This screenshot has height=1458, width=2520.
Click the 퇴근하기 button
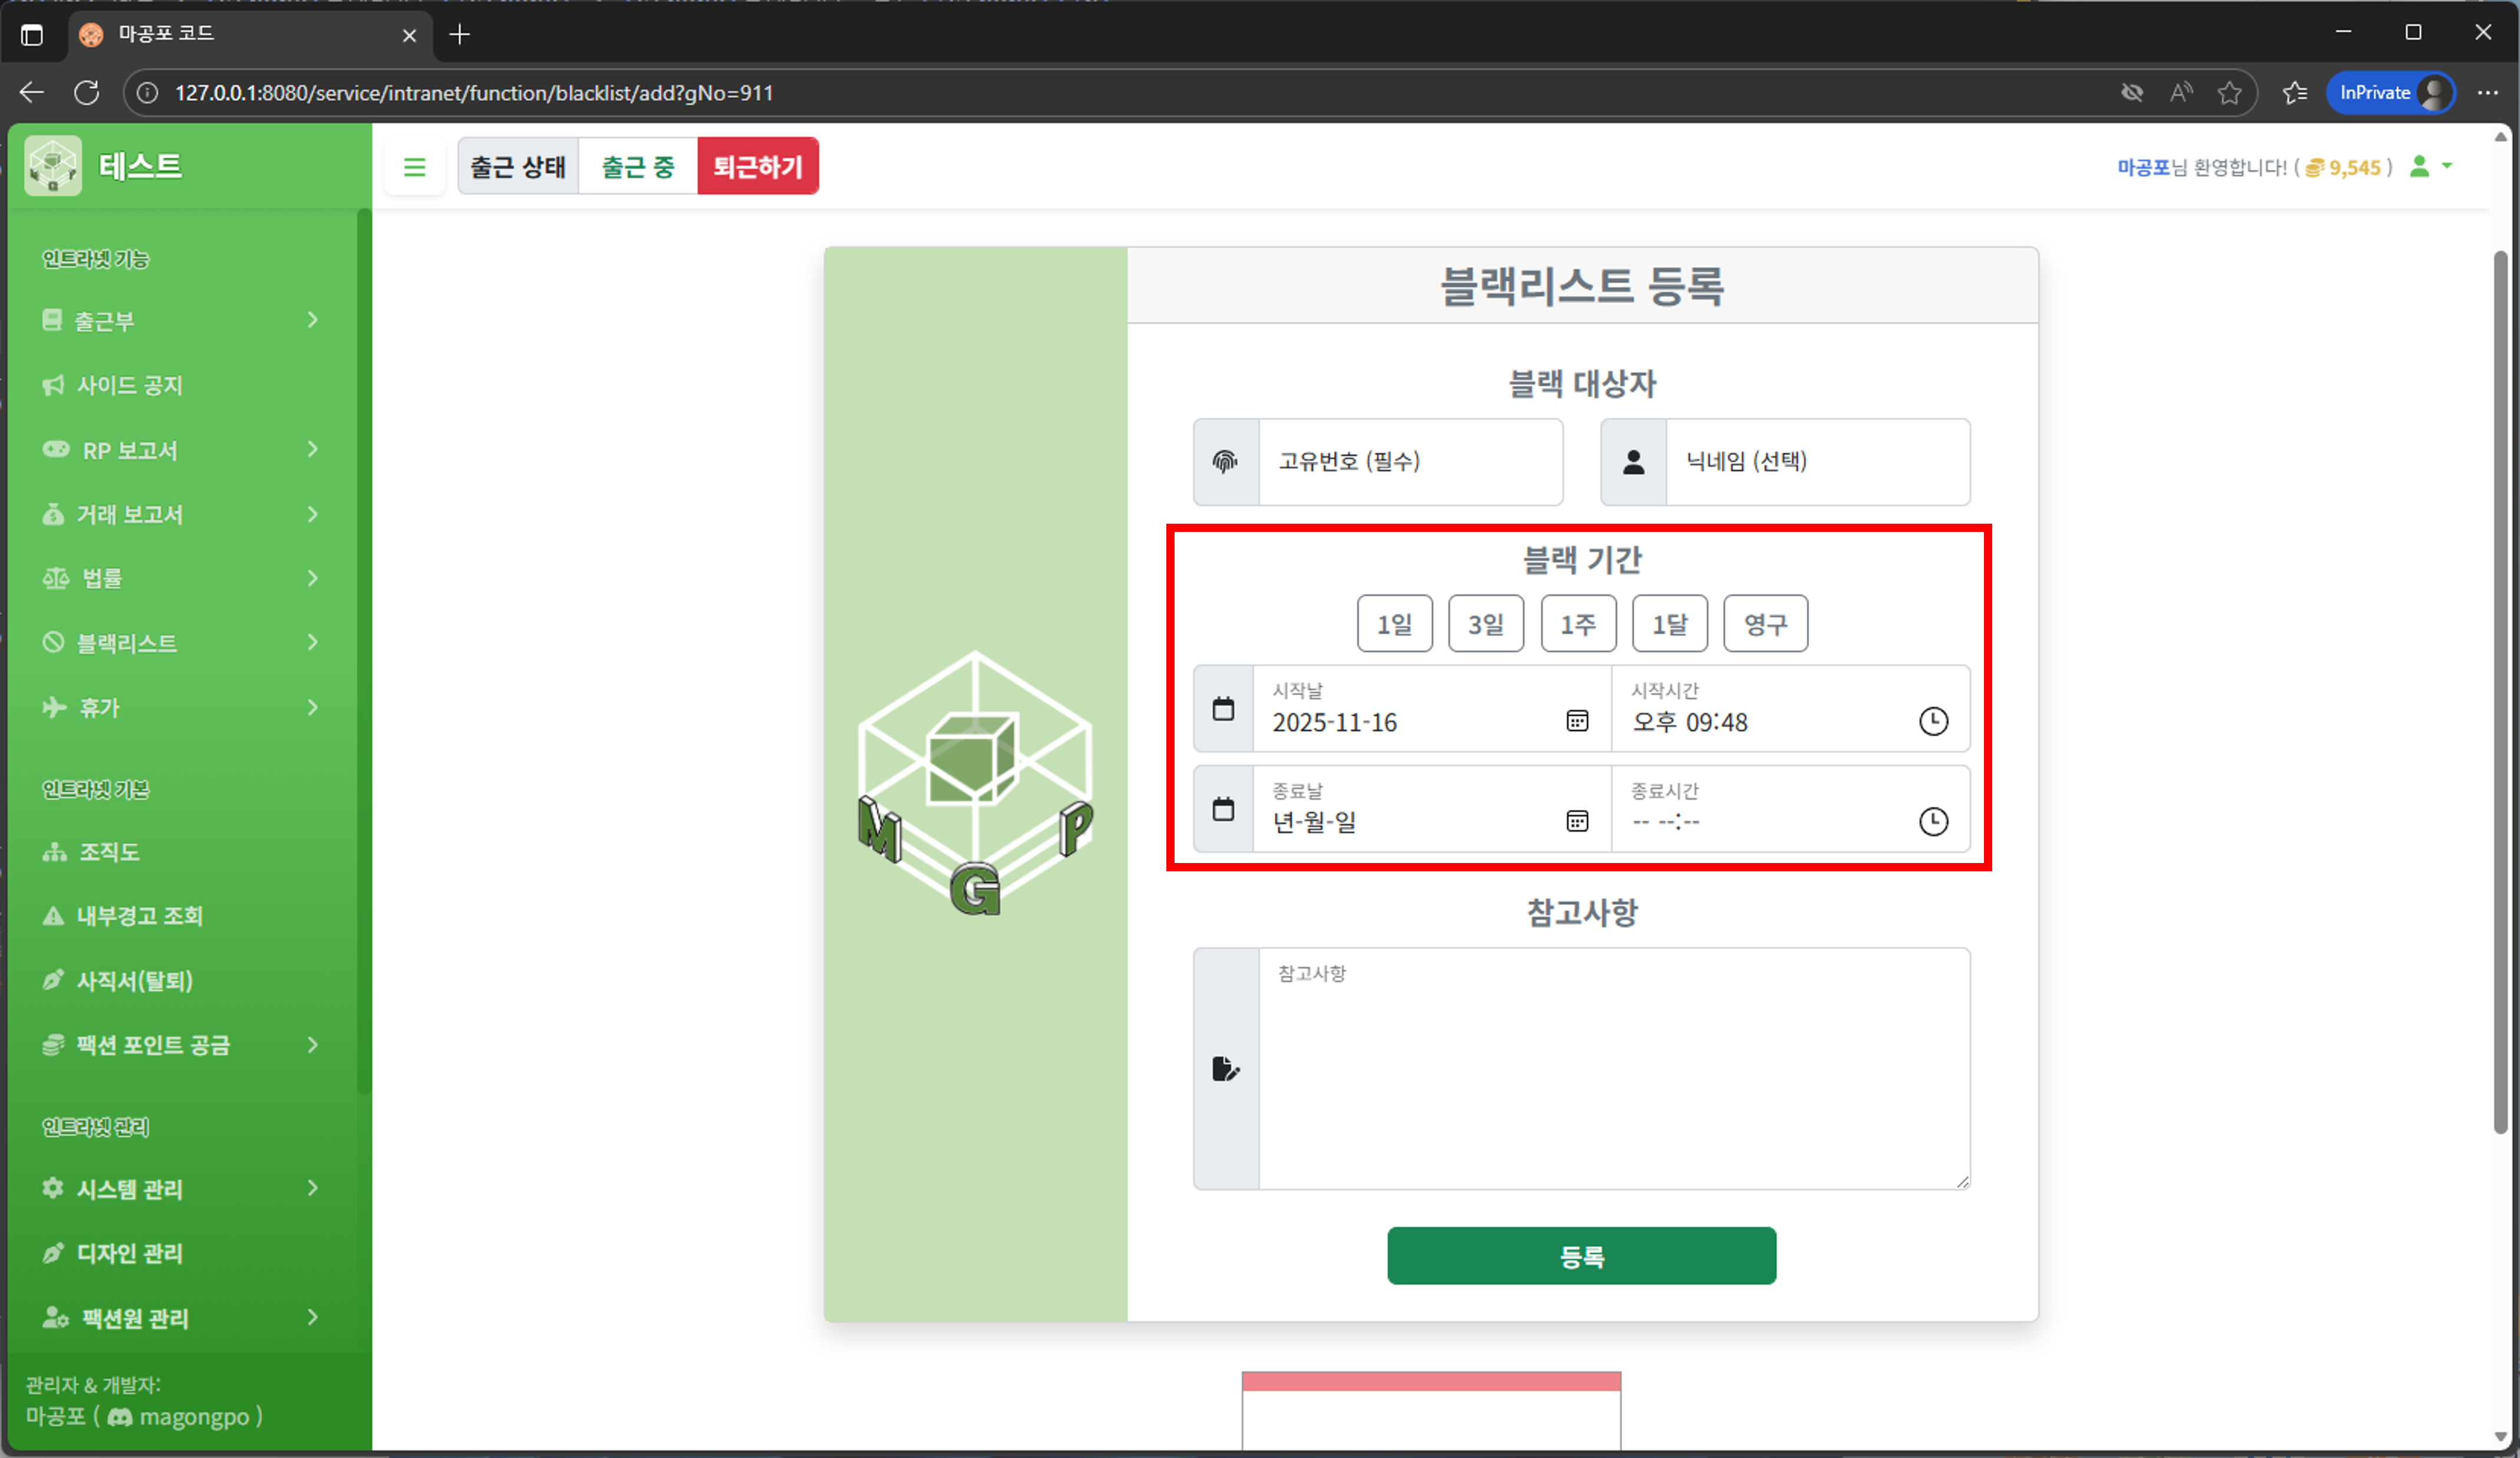pyautogui.click(x=758, y=167)
